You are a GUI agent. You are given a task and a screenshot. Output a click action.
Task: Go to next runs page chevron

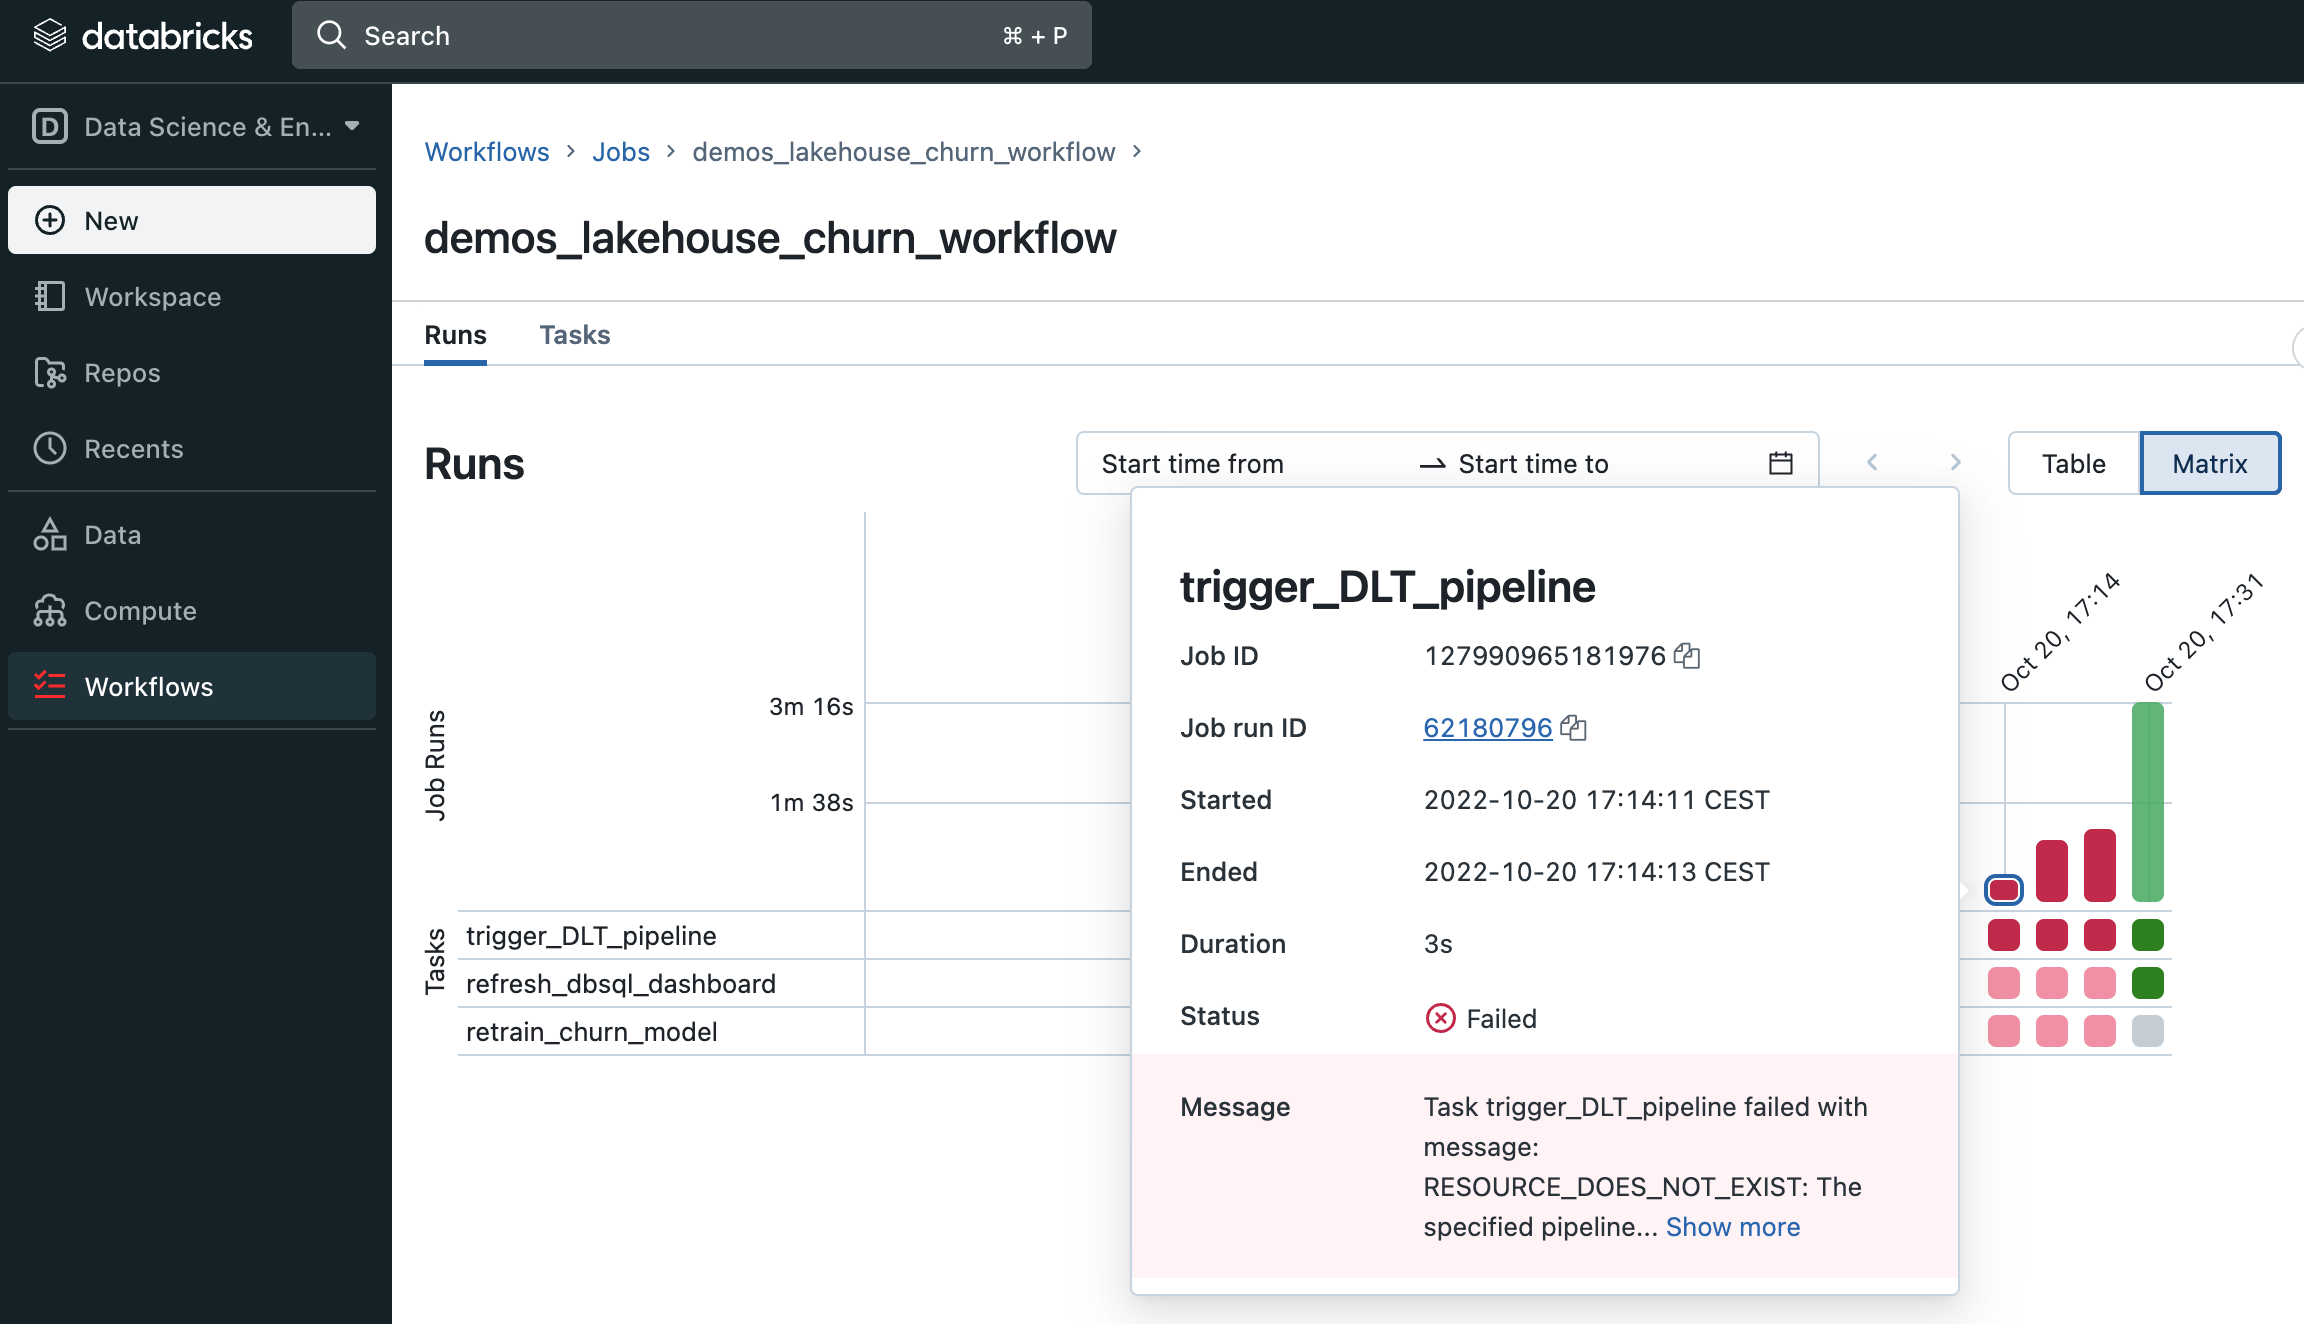pyautogui.click(x=1955, y=462)
